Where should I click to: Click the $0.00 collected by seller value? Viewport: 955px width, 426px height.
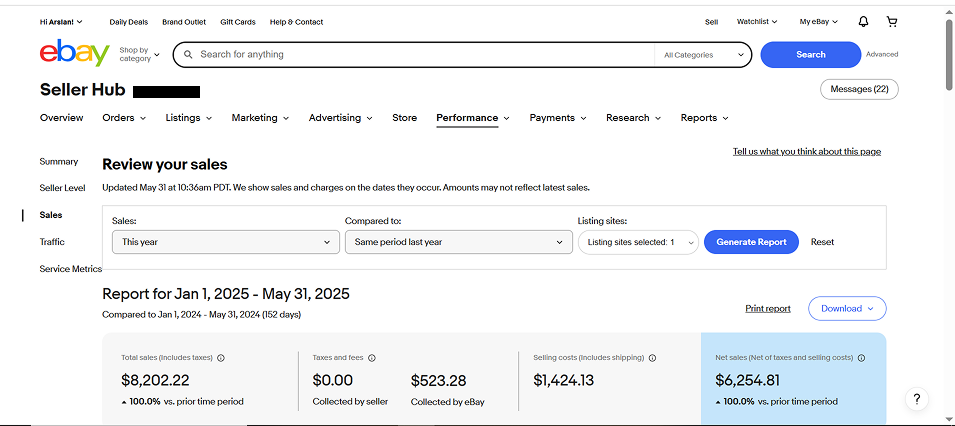[333, 381]
